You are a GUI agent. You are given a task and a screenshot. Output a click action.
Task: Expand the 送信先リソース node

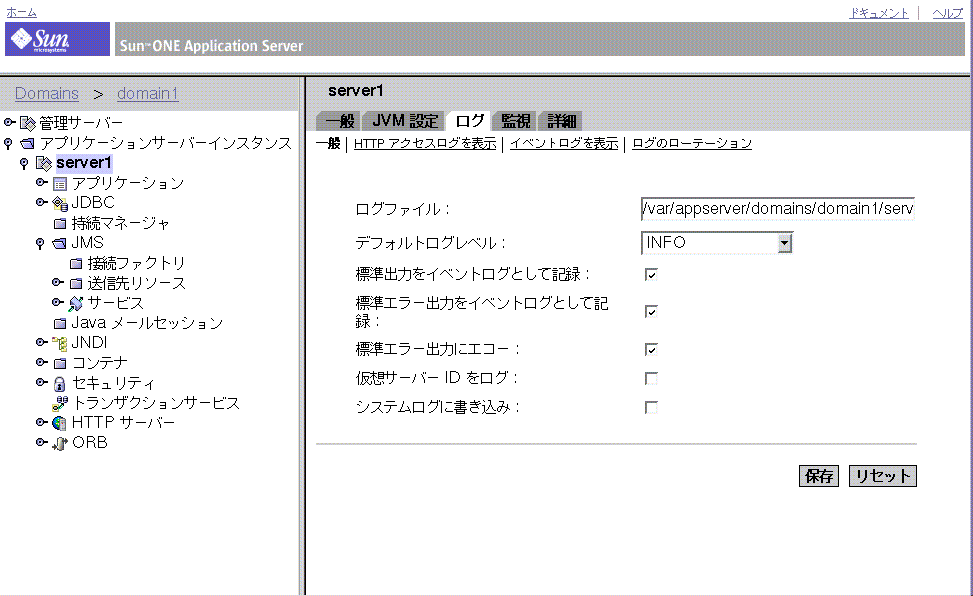point(58,282)
